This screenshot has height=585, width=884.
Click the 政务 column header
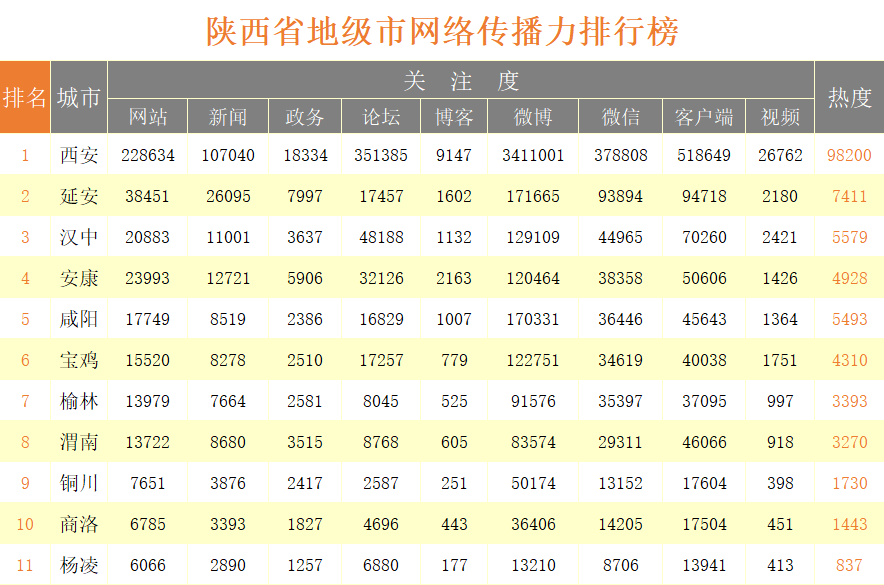305,117
